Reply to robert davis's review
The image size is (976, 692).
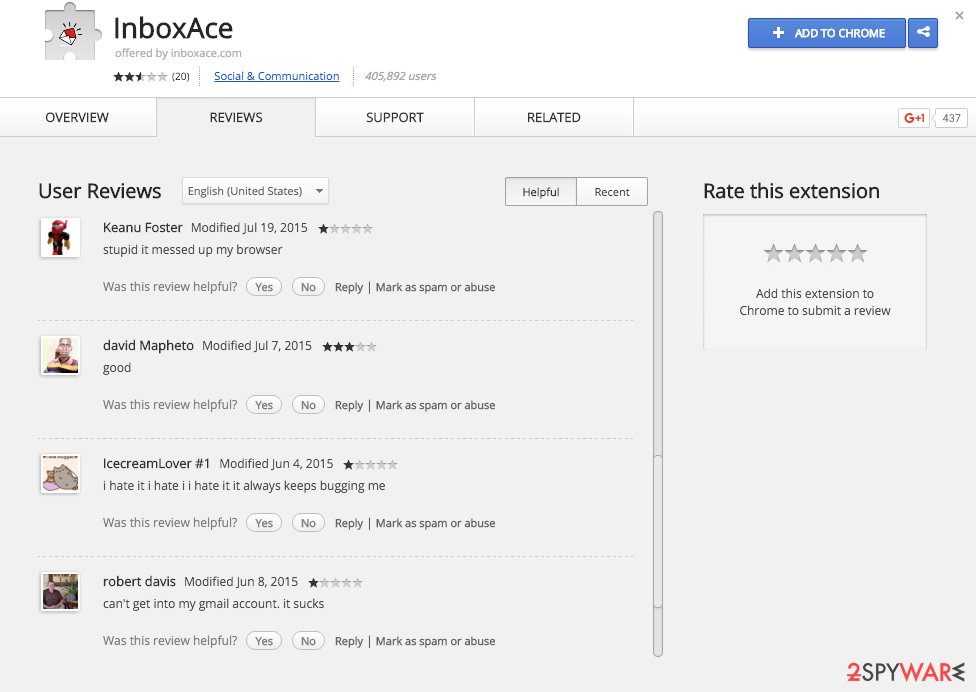click(349, 641)
